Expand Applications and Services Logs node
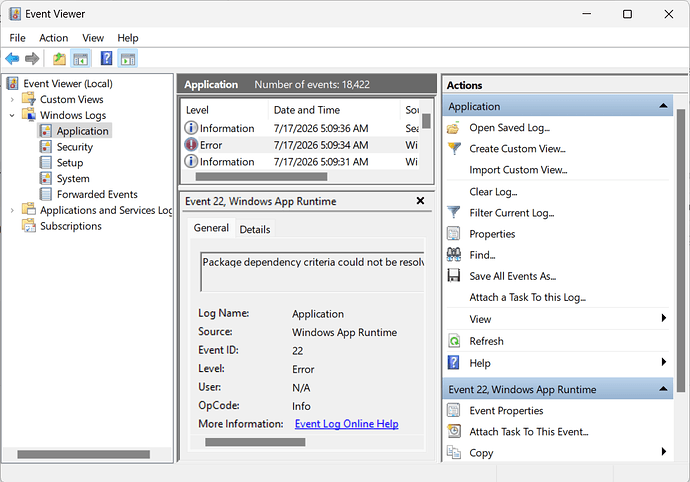The height and width of the screenshot is (482, 690). click(x=12, y=210)
